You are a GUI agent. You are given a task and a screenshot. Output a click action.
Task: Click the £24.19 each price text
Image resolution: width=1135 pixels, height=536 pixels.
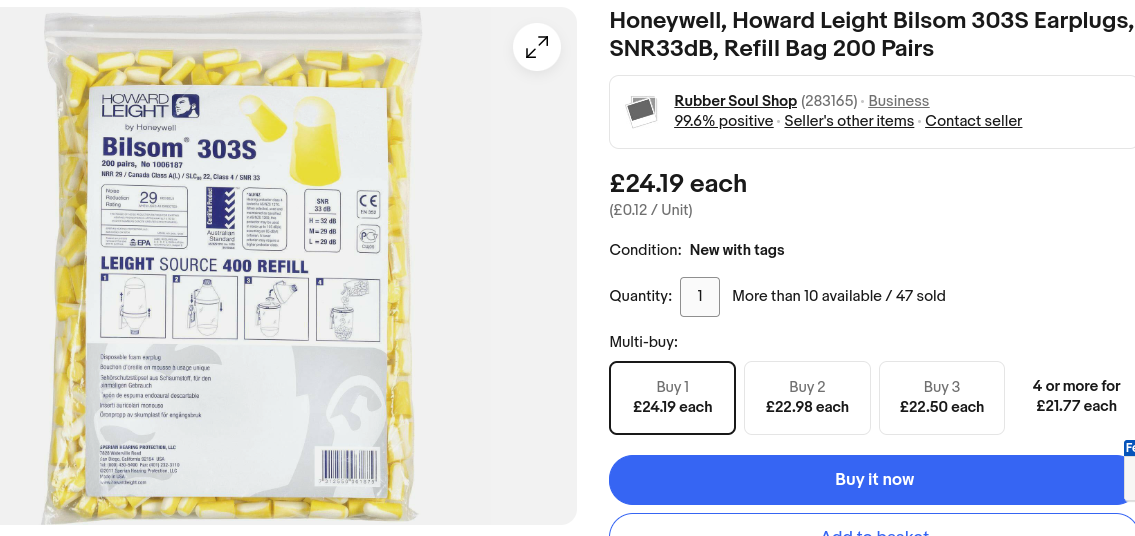click(678, 184)
